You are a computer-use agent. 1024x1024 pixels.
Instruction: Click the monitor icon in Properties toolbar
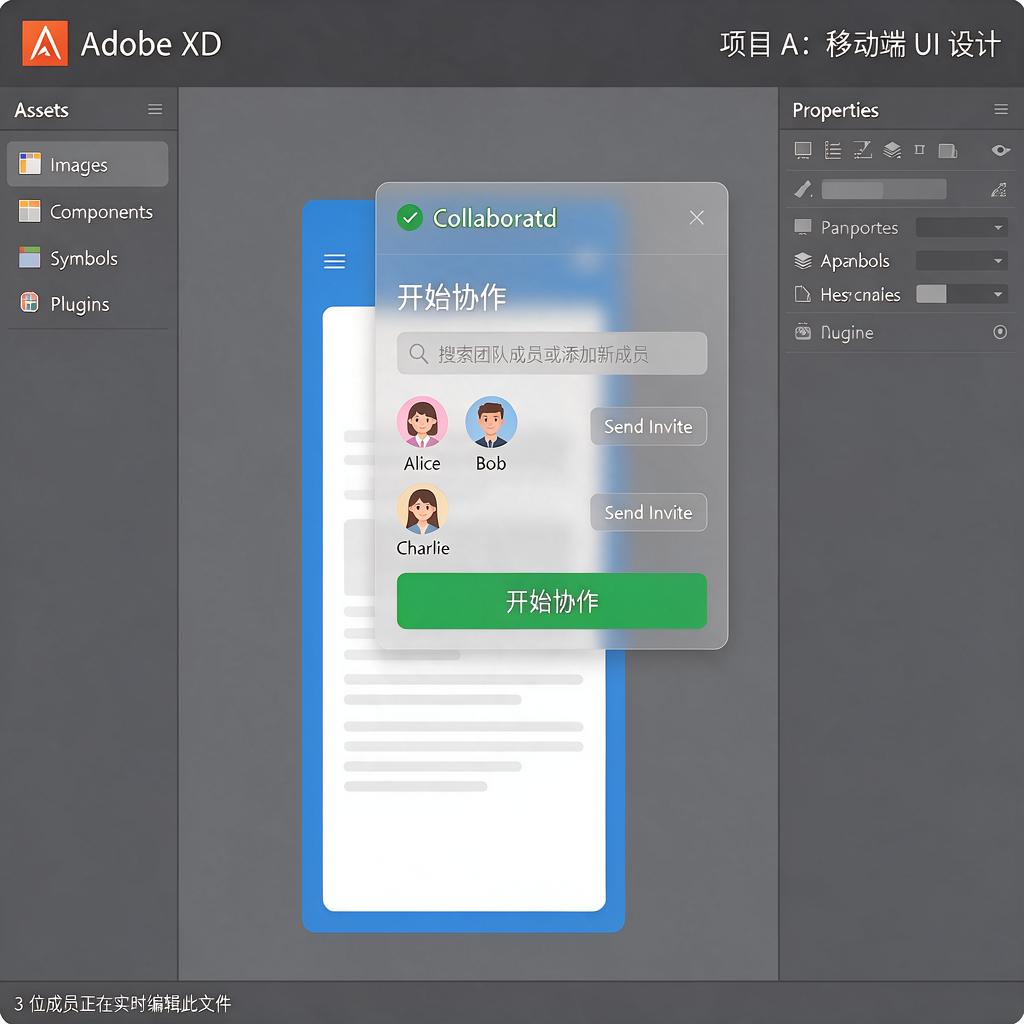[803, 150]
